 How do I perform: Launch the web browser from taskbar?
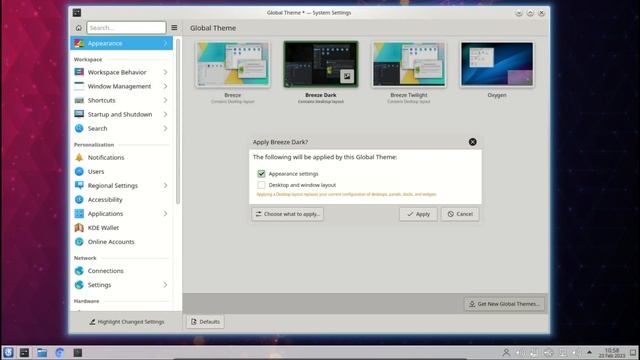60,352
